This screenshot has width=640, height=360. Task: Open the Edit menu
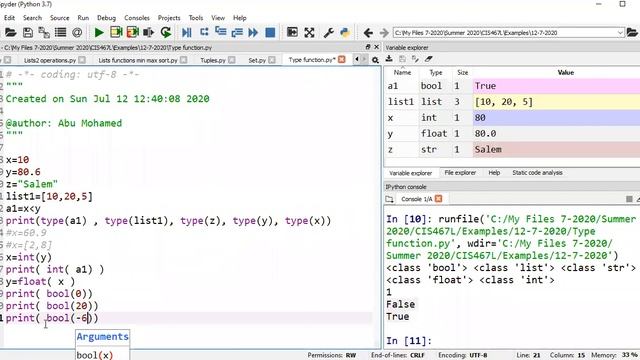point(9,18)
